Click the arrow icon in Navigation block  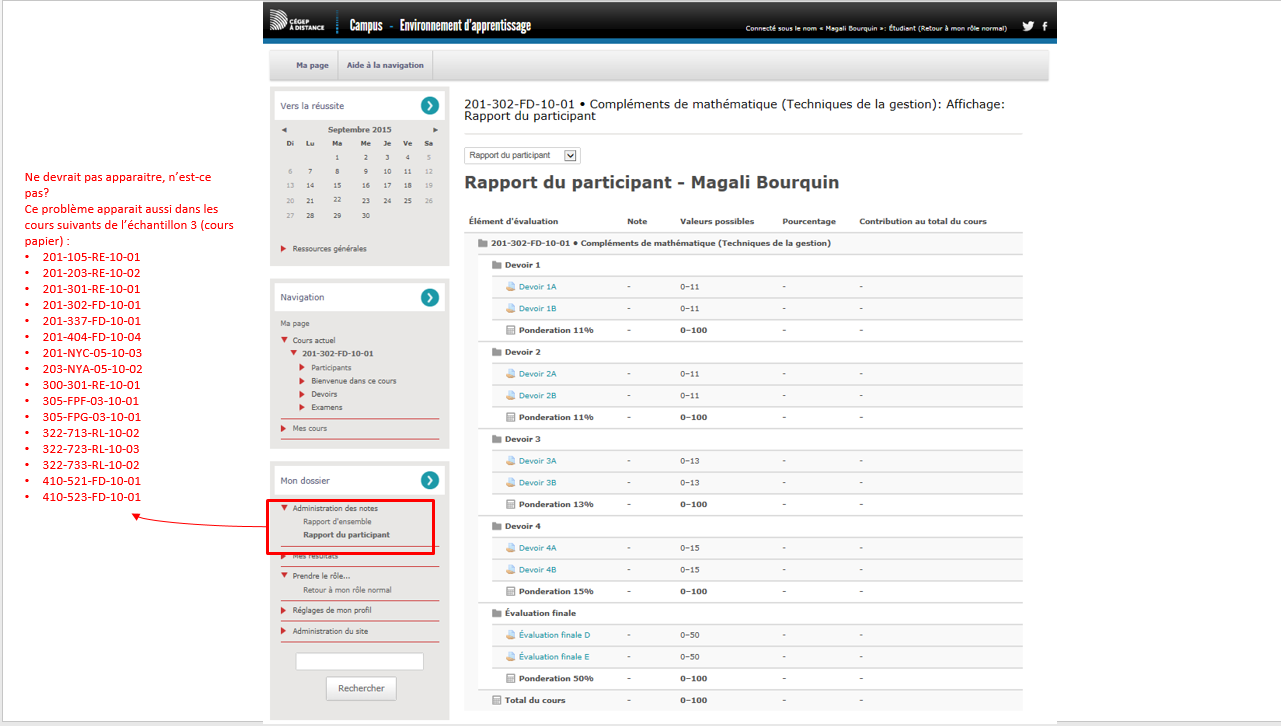tap(430, 297)
